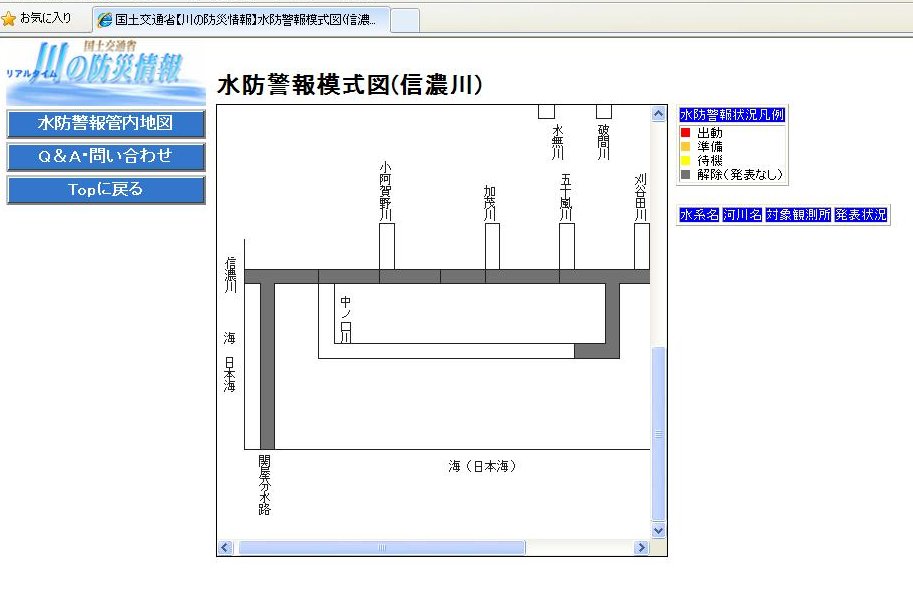Open a new blank browser tab
This screenshot has height=608, width=913.
(404, 20)
